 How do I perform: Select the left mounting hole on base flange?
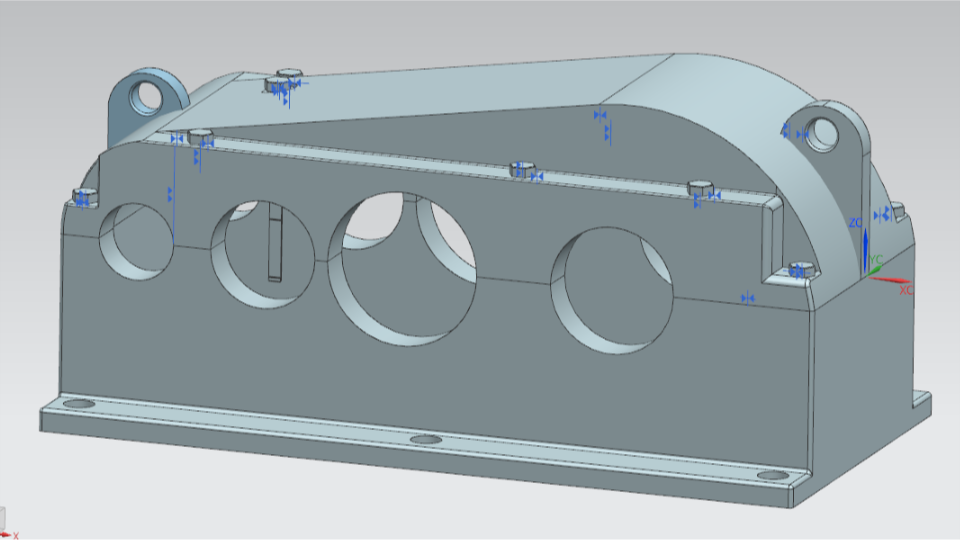79,404
